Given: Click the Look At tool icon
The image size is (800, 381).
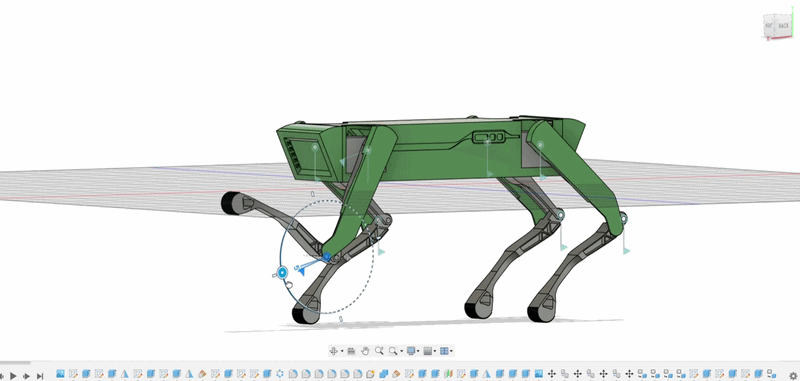Looking at the screenshot, I should pyautogui.click(x=351, y=350).
